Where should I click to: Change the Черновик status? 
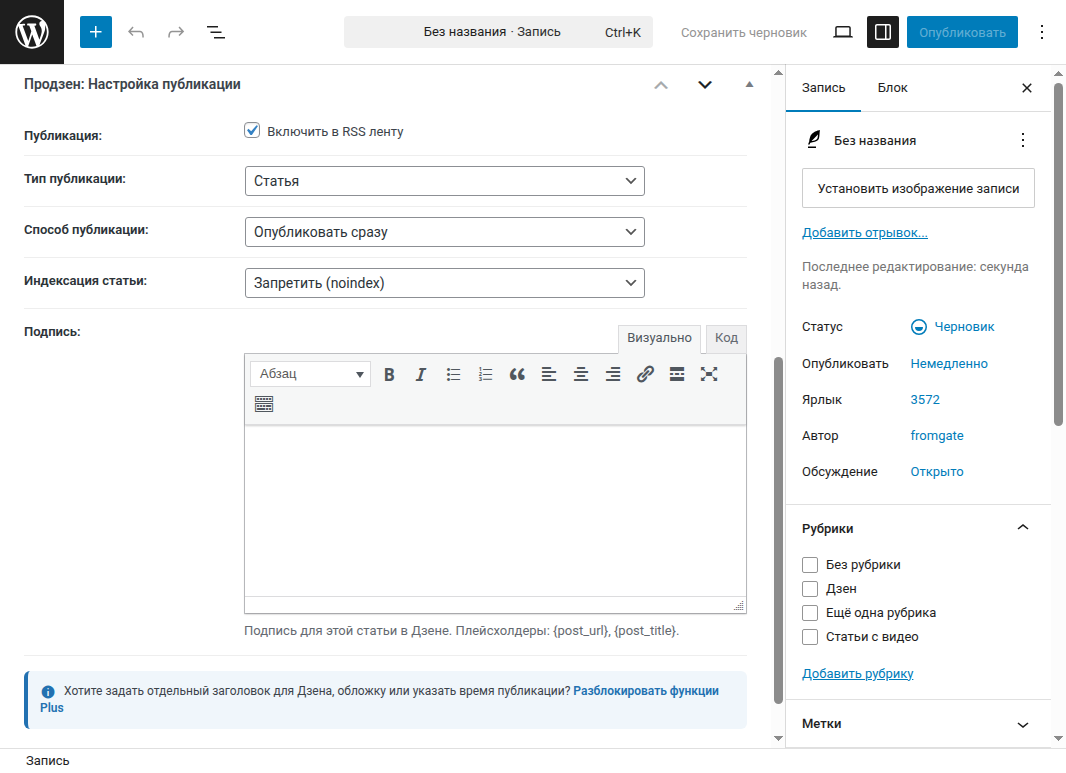[964, 327]
